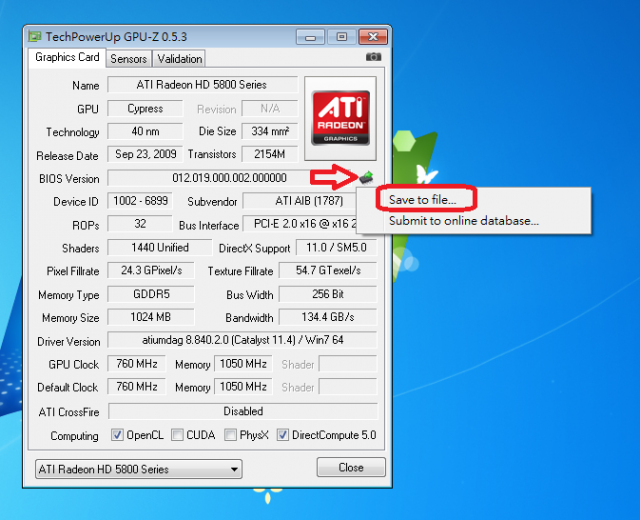Click the Close button at bottom

[351, 467]
